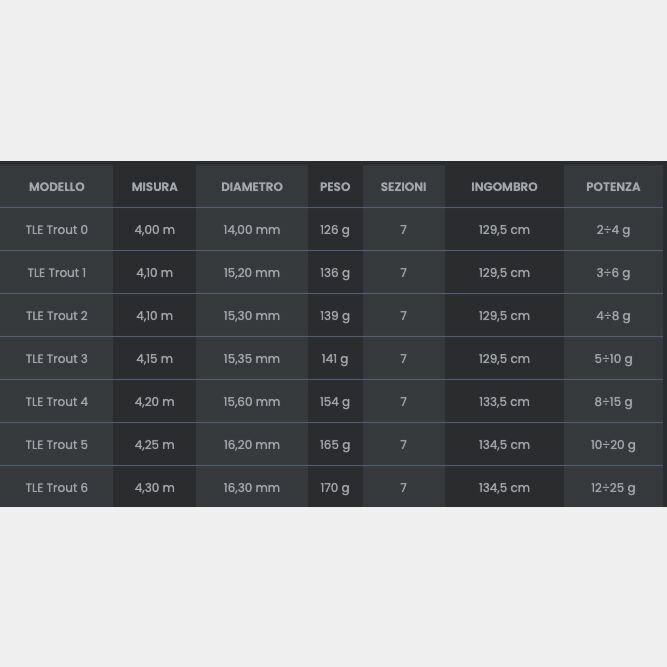
Task: Click the SEZIONI column header
Action: (x=403, y=187)
